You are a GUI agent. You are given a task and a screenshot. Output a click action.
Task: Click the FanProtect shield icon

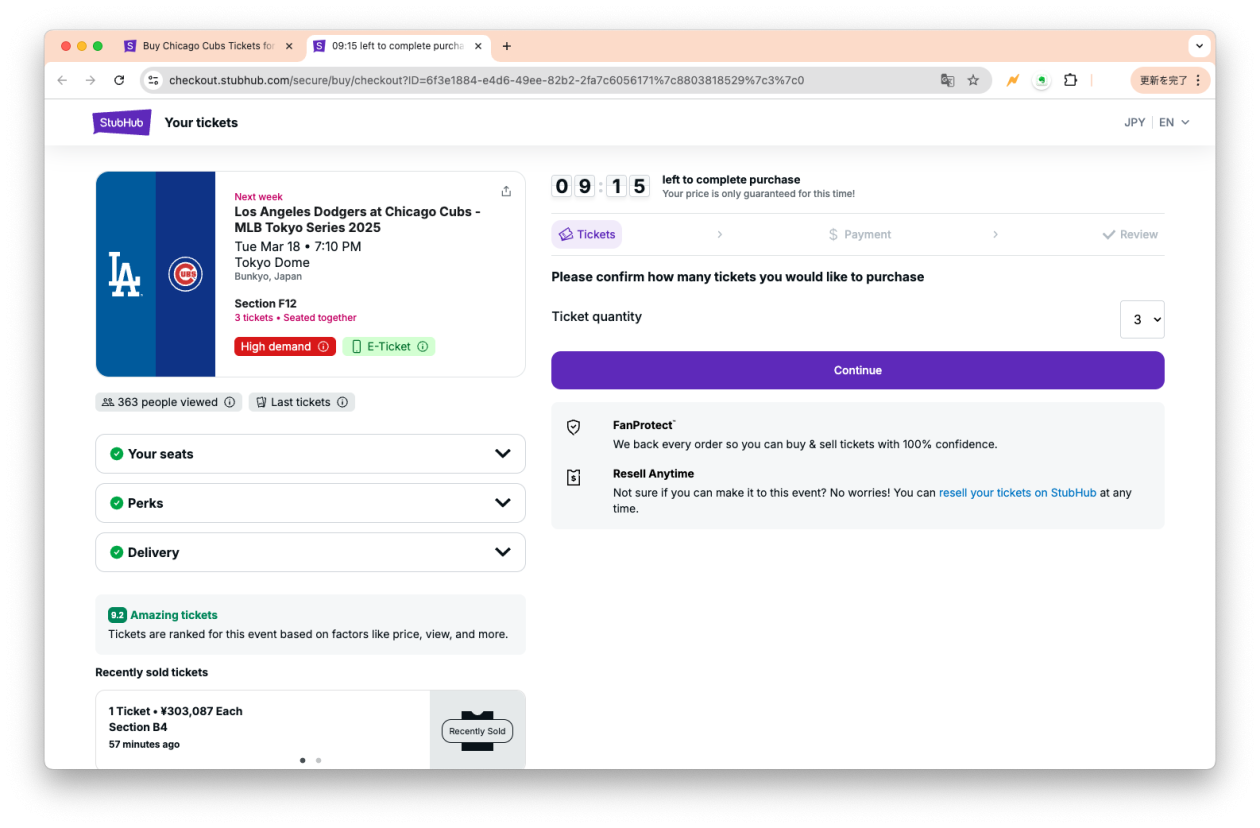573,427
